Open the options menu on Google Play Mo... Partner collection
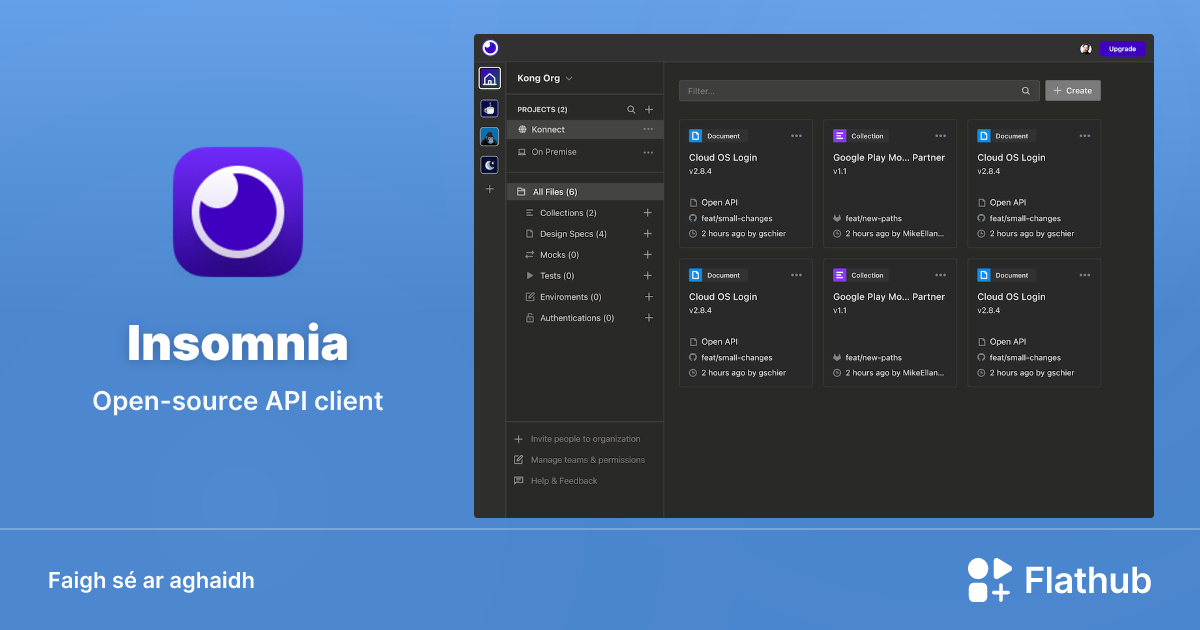This screenshot has height=630, width=1200. pos(940,135)
